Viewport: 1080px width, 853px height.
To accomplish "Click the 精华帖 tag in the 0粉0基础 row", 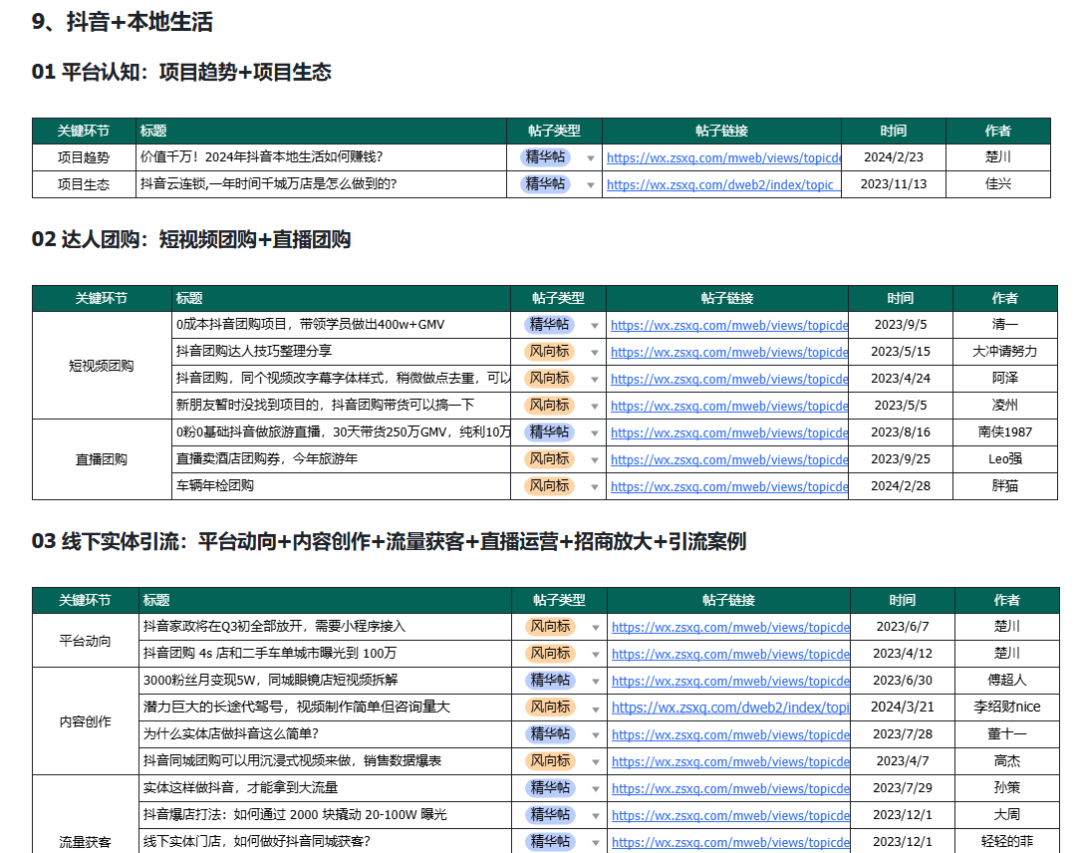I will point(550,432).
